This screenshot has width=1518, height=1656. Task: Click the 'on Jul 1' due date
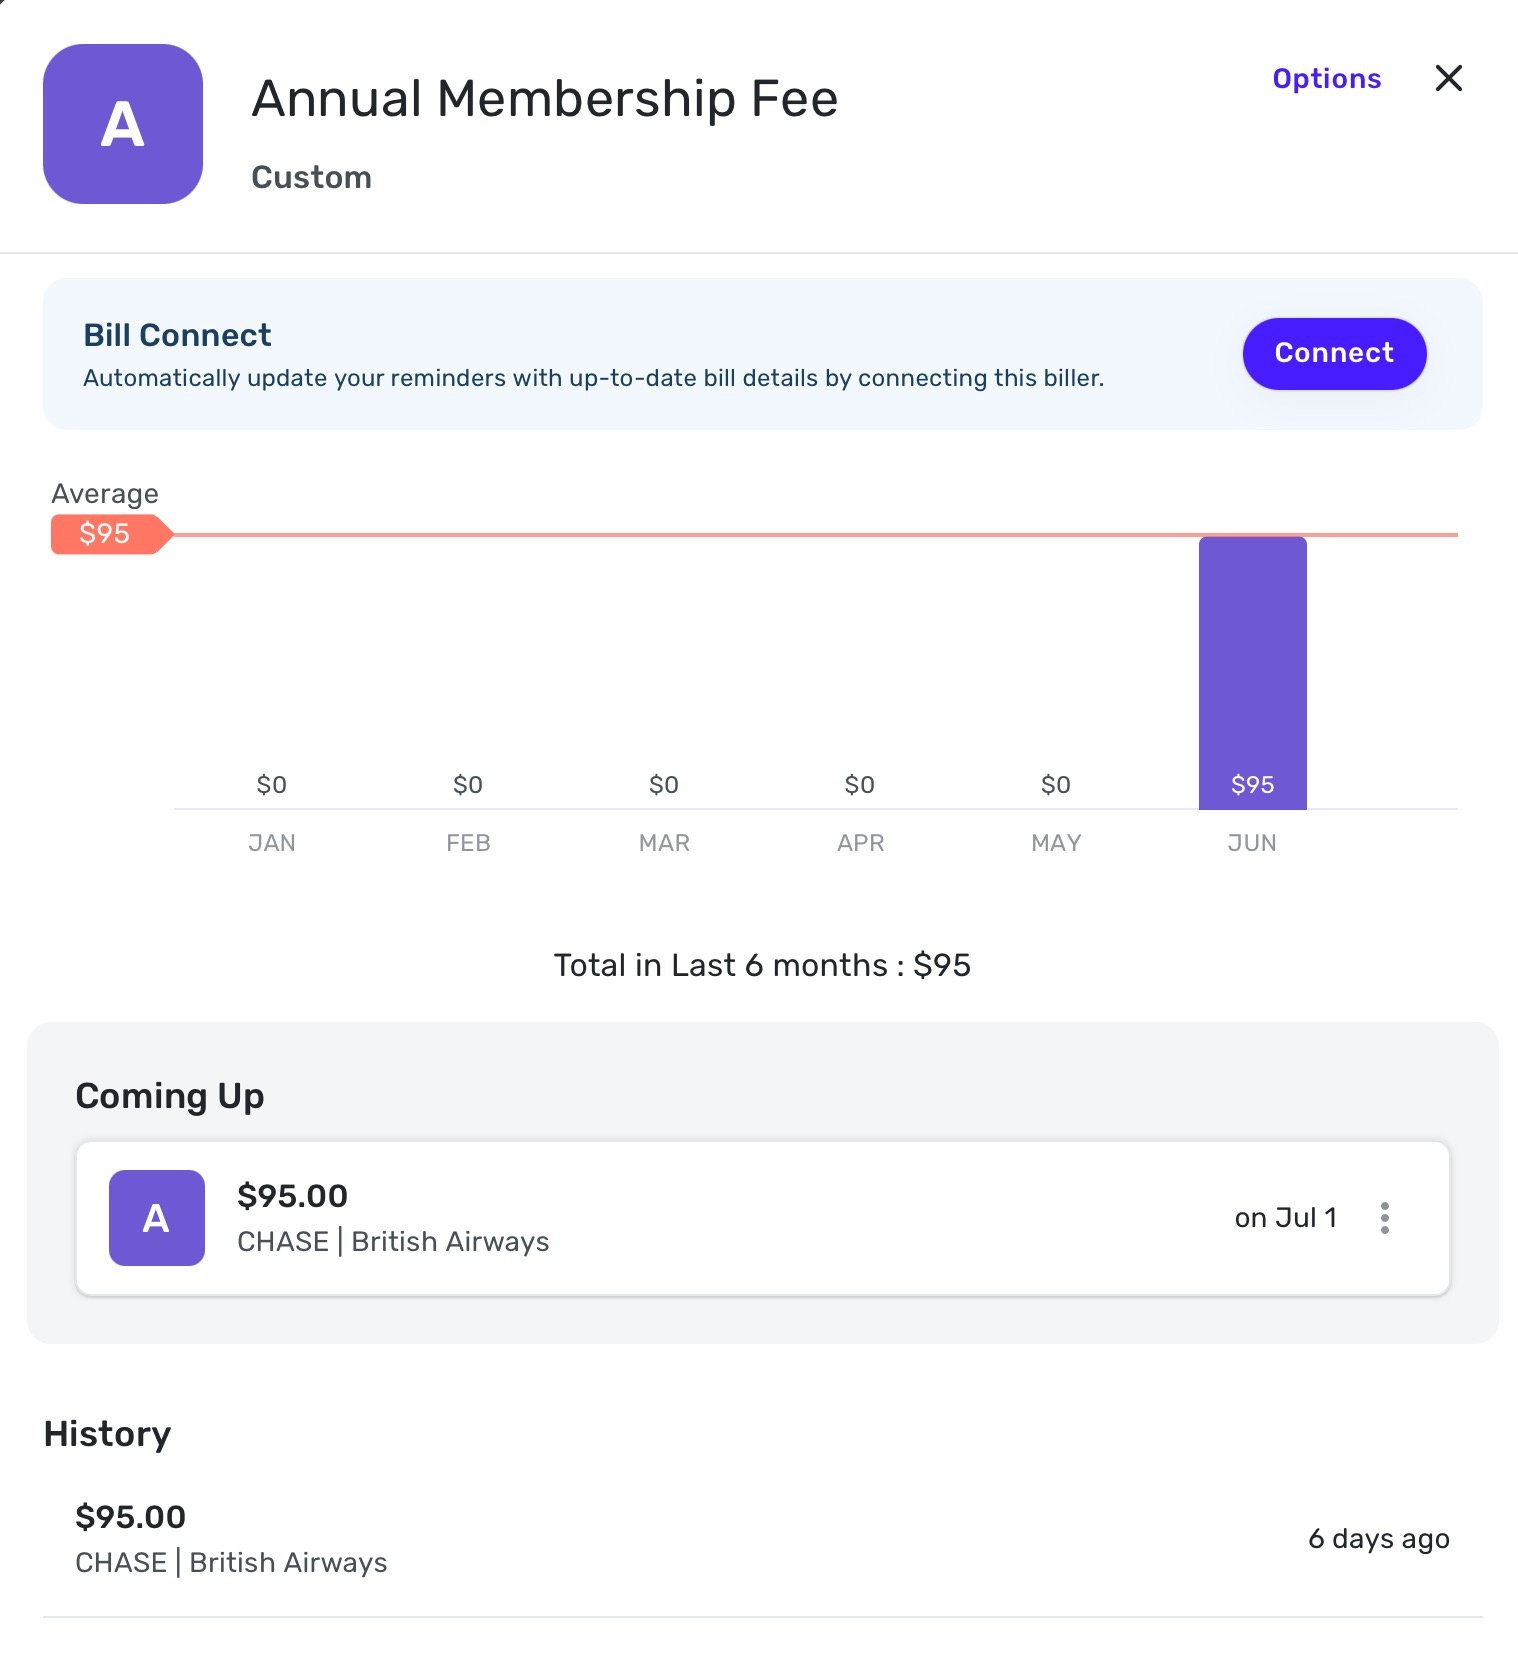[x=1285, y=1217]
